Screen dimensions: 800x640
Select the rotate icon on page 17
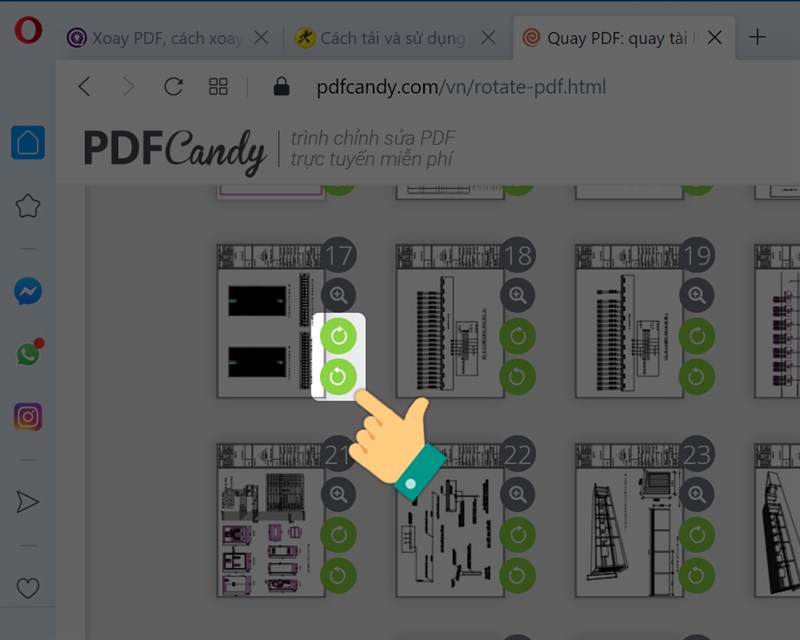[x=341, y=335]
